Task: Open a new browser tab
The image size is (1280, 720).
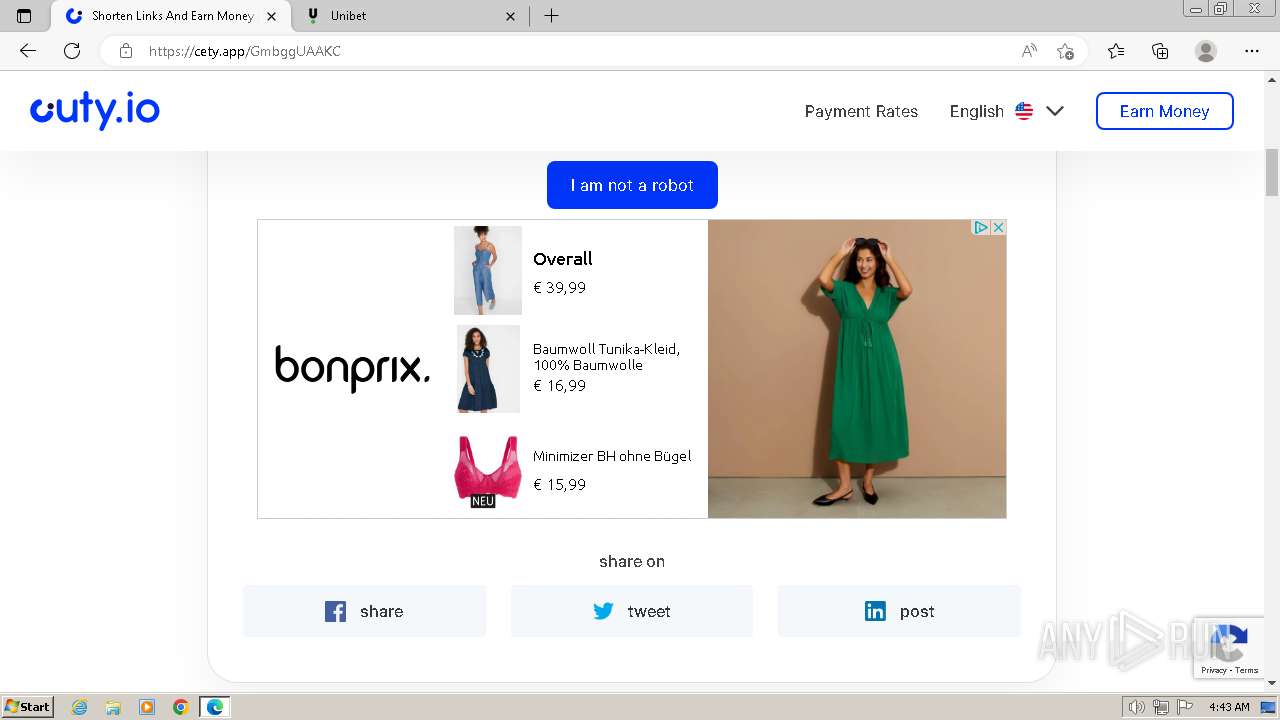Action: click(551, 16)
